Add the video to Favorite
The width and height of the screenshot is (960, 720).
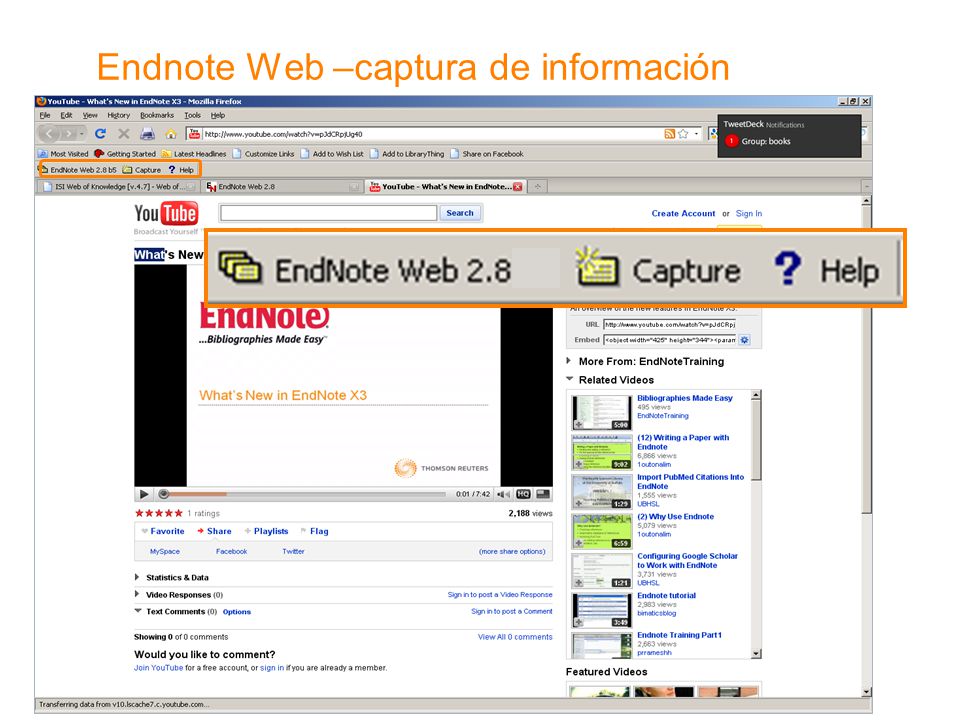(x=163, y=531)
